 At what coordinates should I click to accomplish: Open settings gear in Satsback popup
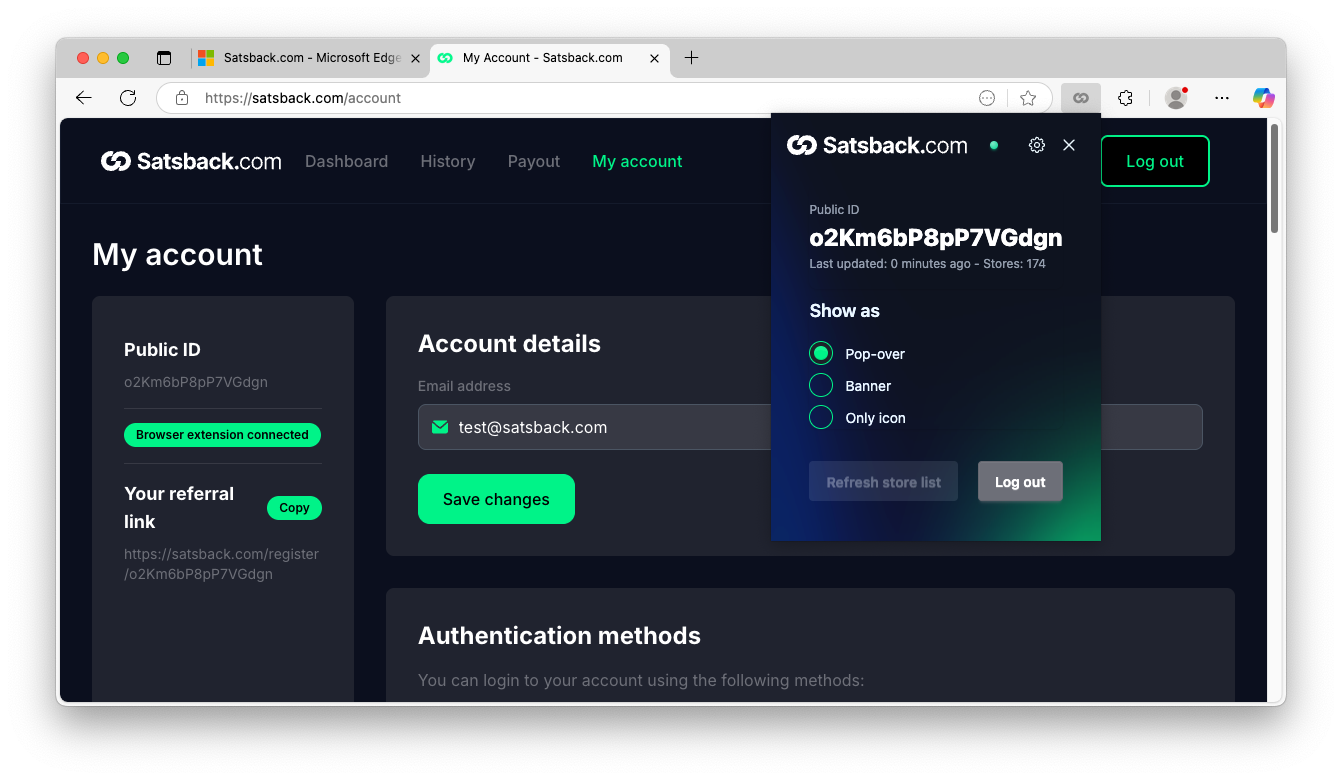pos(1037,145)
